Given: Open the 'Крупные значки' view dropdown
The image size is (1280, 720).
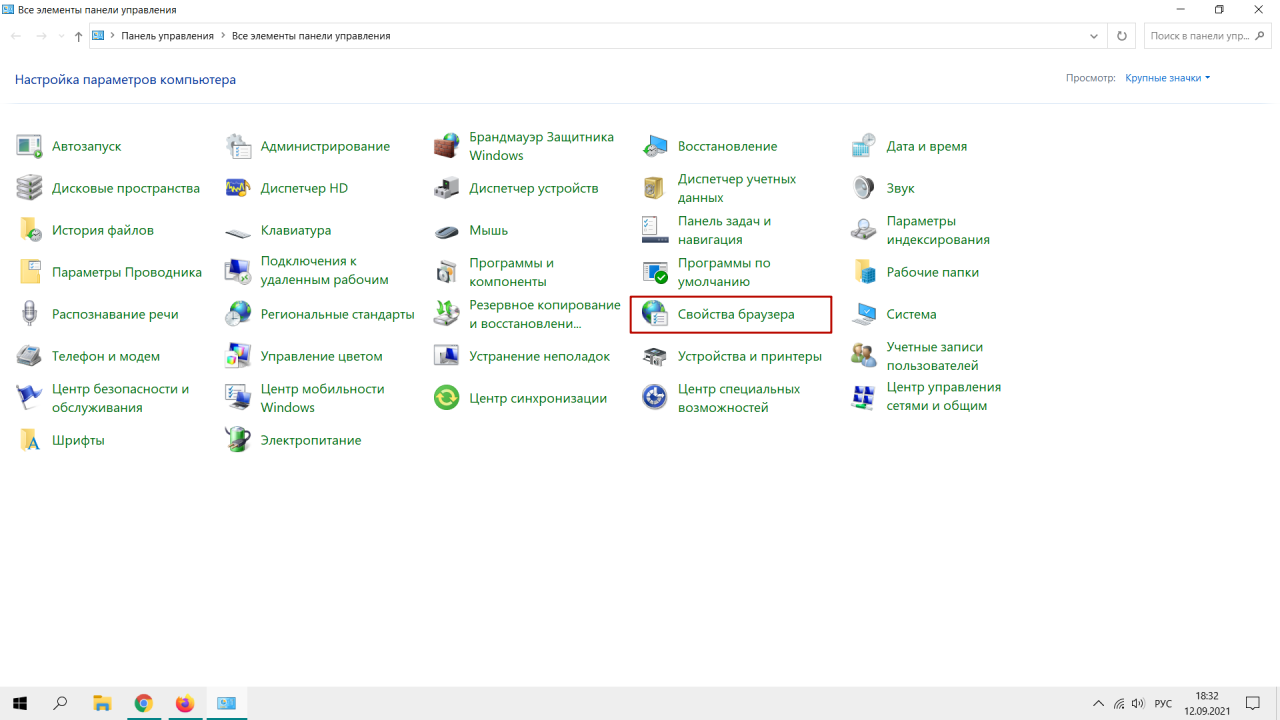Looking at the screenshot, I should click(1167, 78).
